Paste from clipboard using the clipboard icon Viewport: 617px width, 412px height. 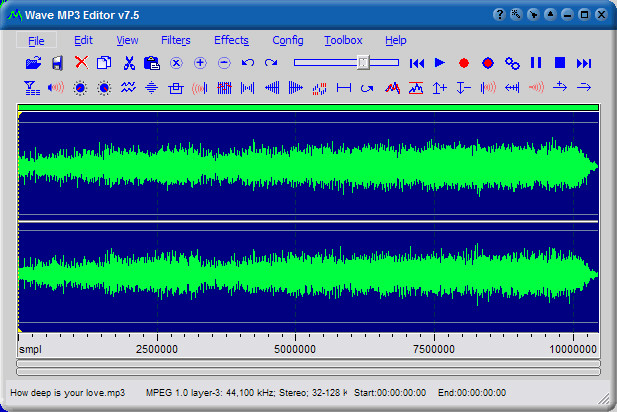(152, 63)
